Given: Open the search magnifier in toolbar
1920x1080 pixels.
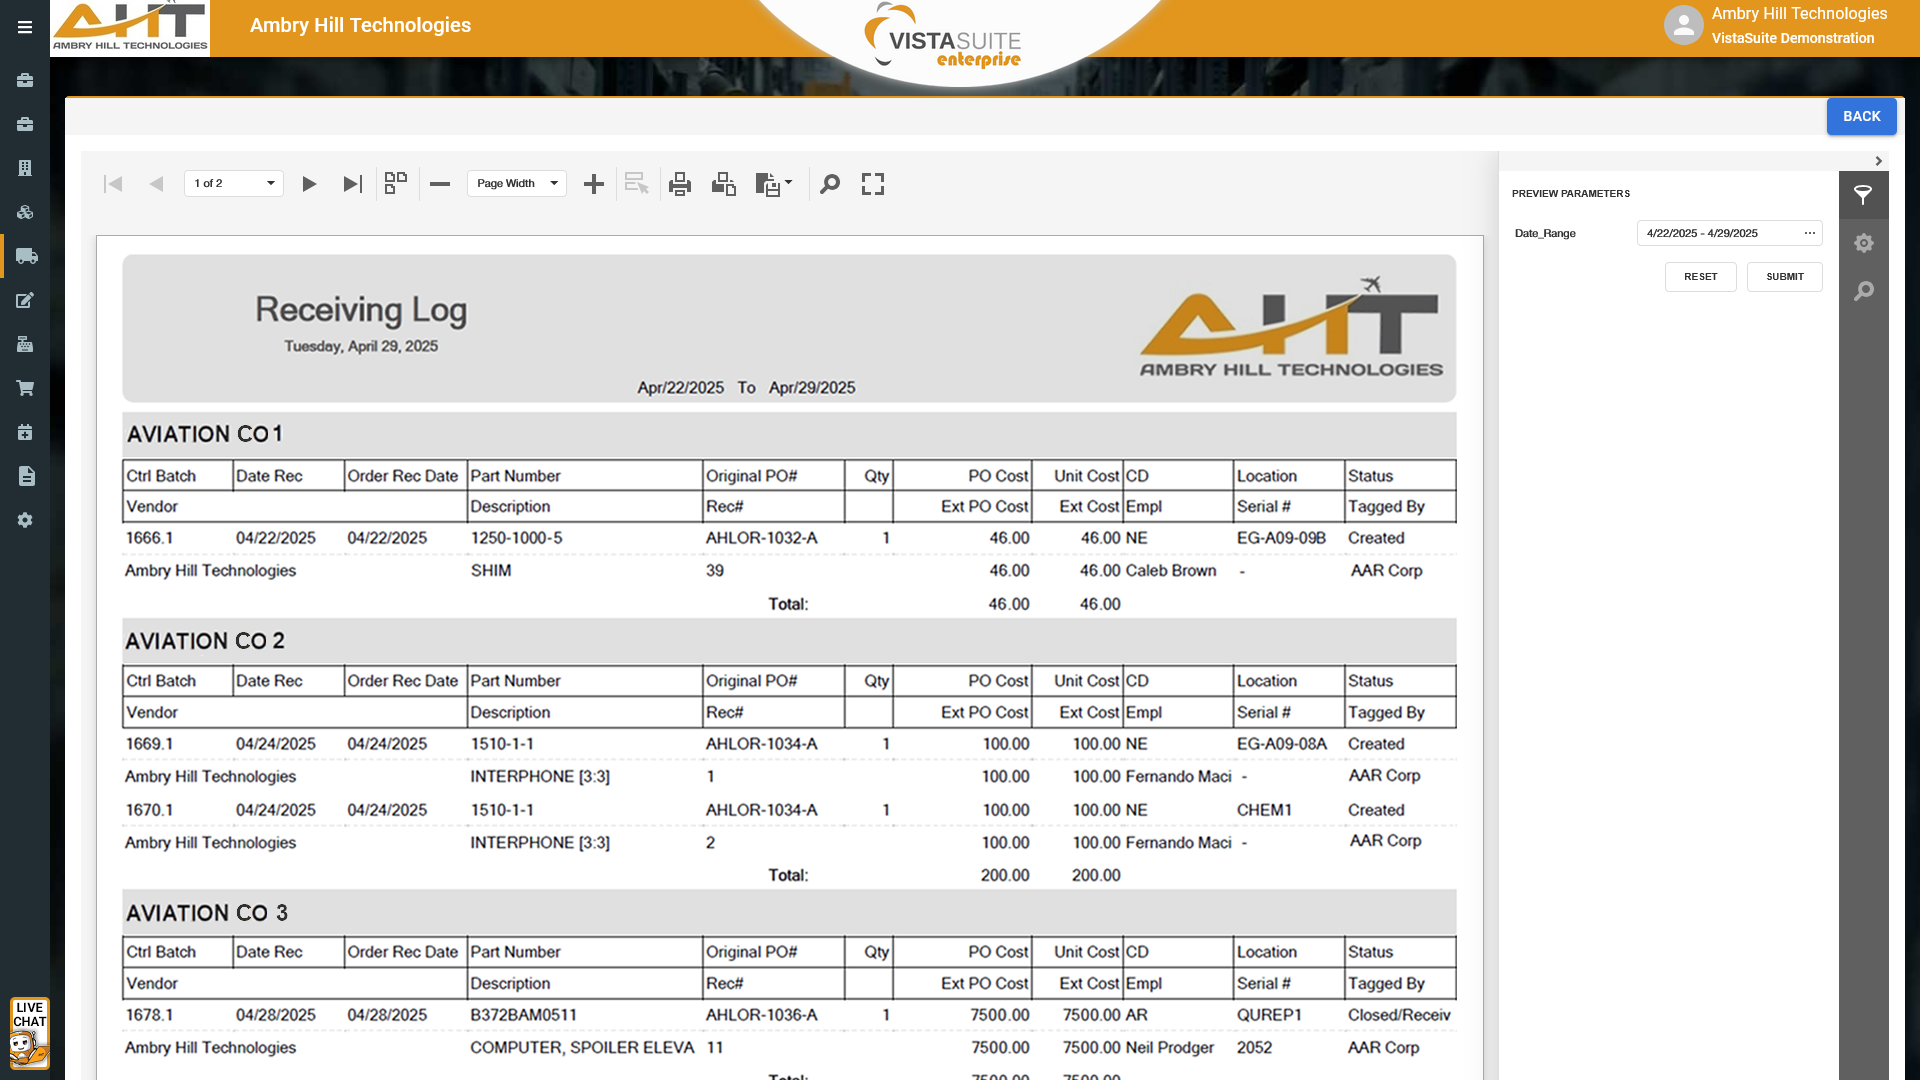Looking at the screenshot, I should (x=830, y=184).
